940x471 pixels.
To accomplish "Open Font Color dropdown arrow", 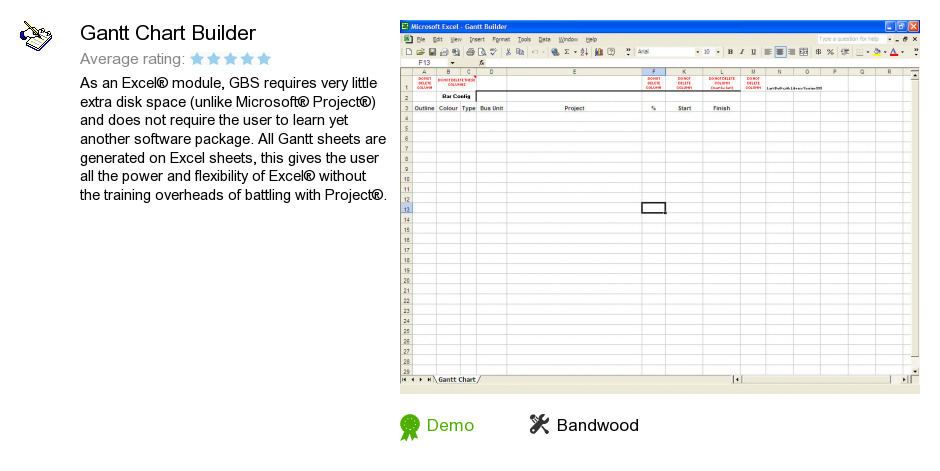I will pyautogui.click(x=902, y=52).
